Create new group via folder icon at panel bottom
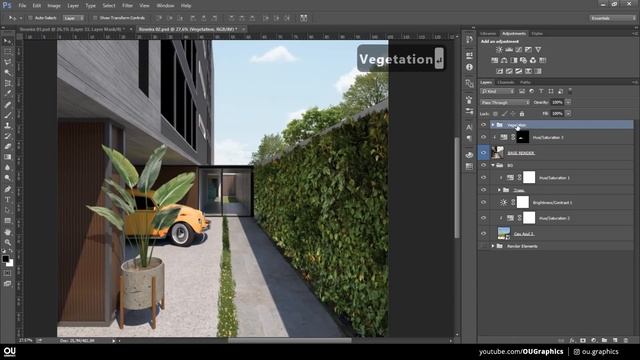The width and height of the screenshot is (640, 360). [604, 340]
